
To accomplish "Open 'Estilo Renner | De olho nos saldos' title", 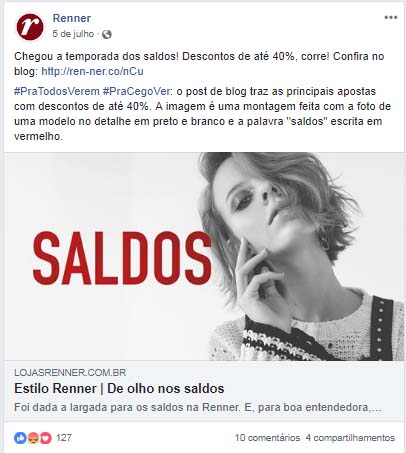I will [119, 389].
